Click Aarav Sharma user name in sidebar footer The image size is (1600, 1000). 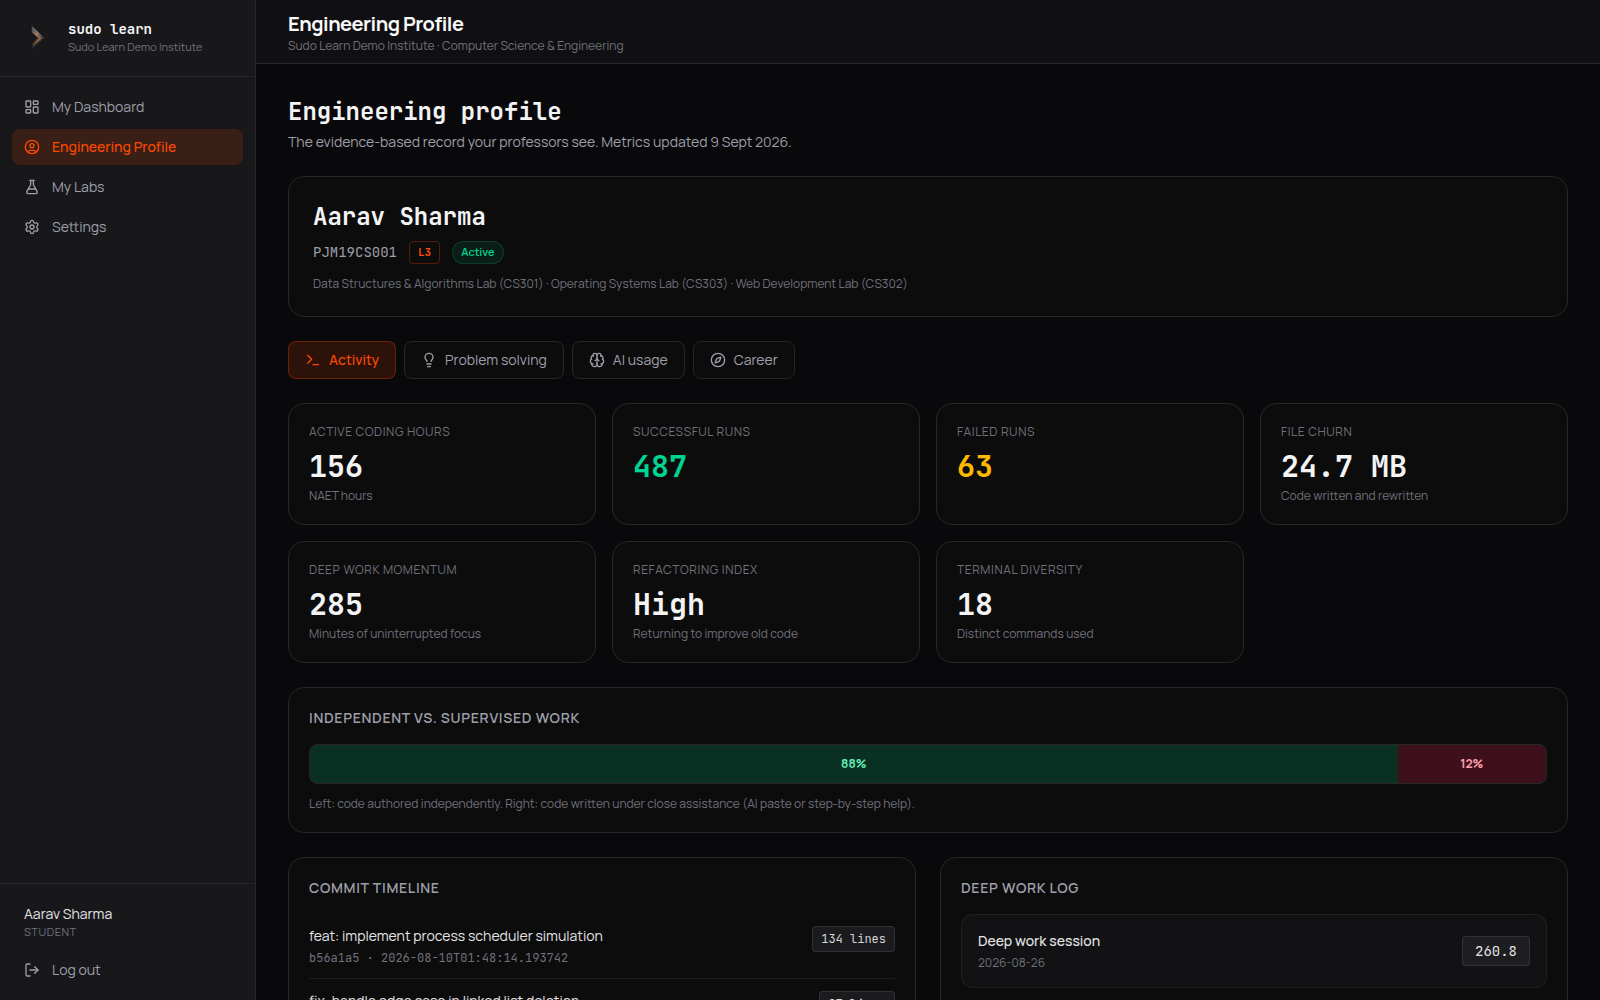(x=68, y=914)
